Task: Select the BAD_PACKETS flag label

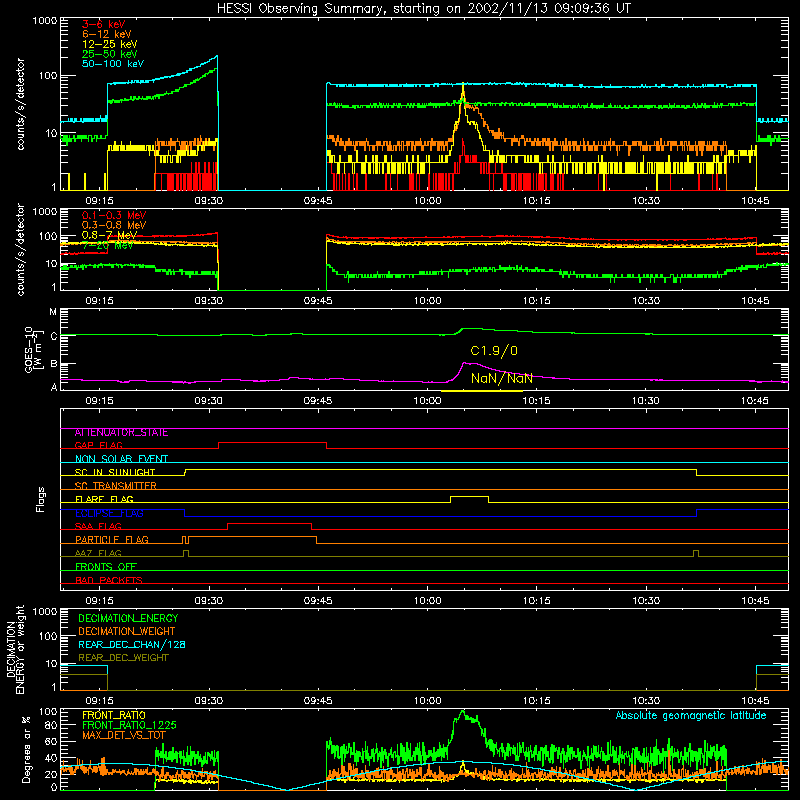Action: [109, 580]
